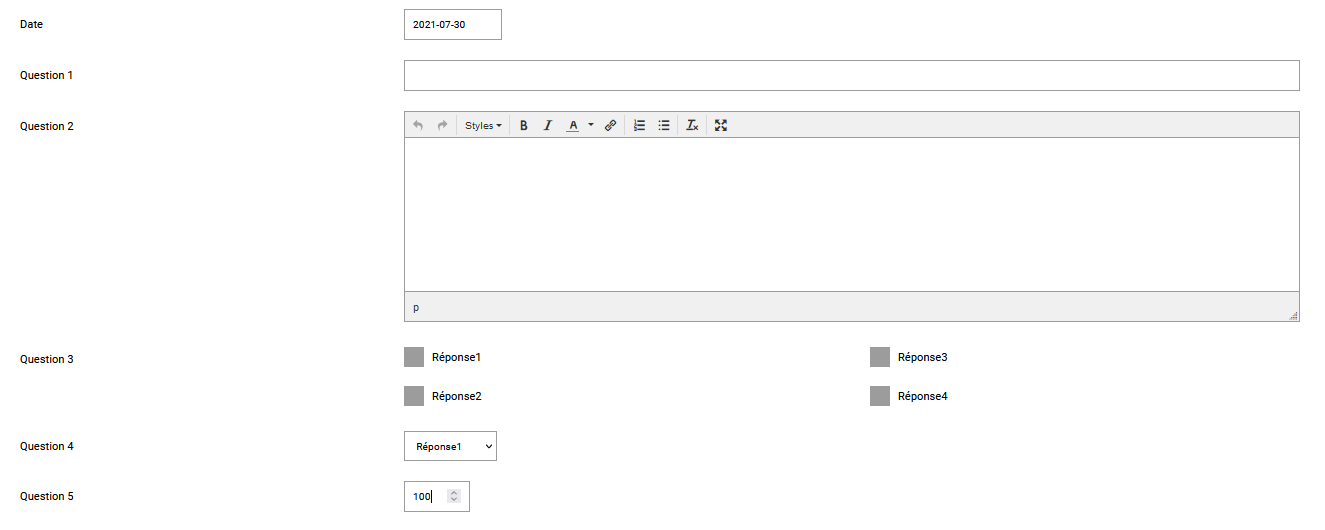Click the redo arrow in editor toolbar
The image size is (1325, 530).
442,126
